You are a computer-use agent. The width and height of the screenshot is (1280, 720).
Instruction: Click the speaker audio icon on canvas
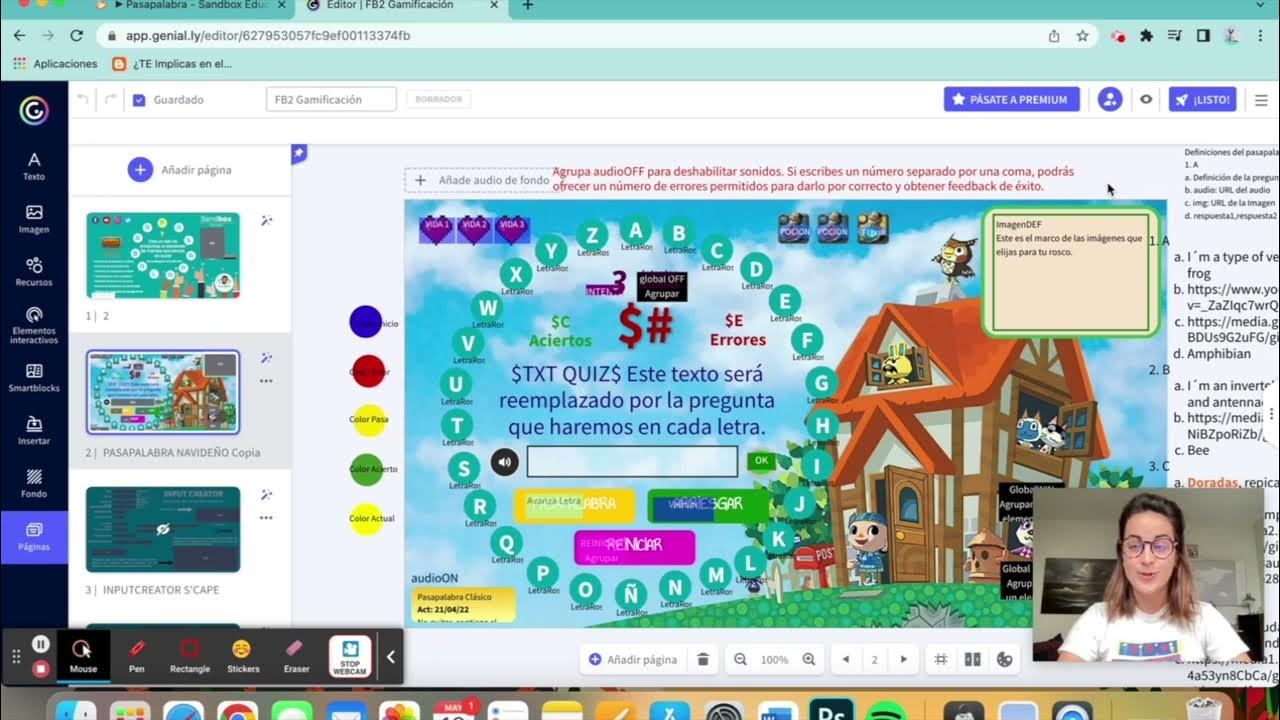coord(505,462)
